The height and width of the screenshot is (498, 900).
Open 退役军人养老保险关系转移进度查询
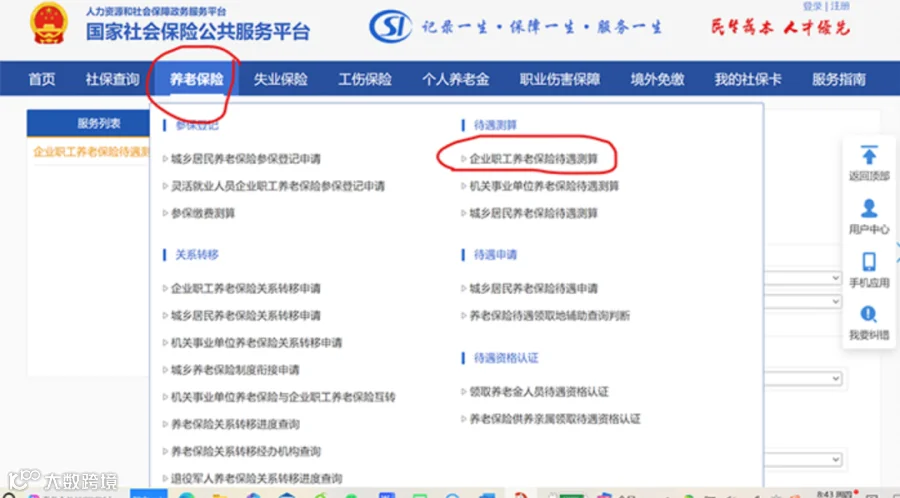pyautogui.click(x=257, y=478)
